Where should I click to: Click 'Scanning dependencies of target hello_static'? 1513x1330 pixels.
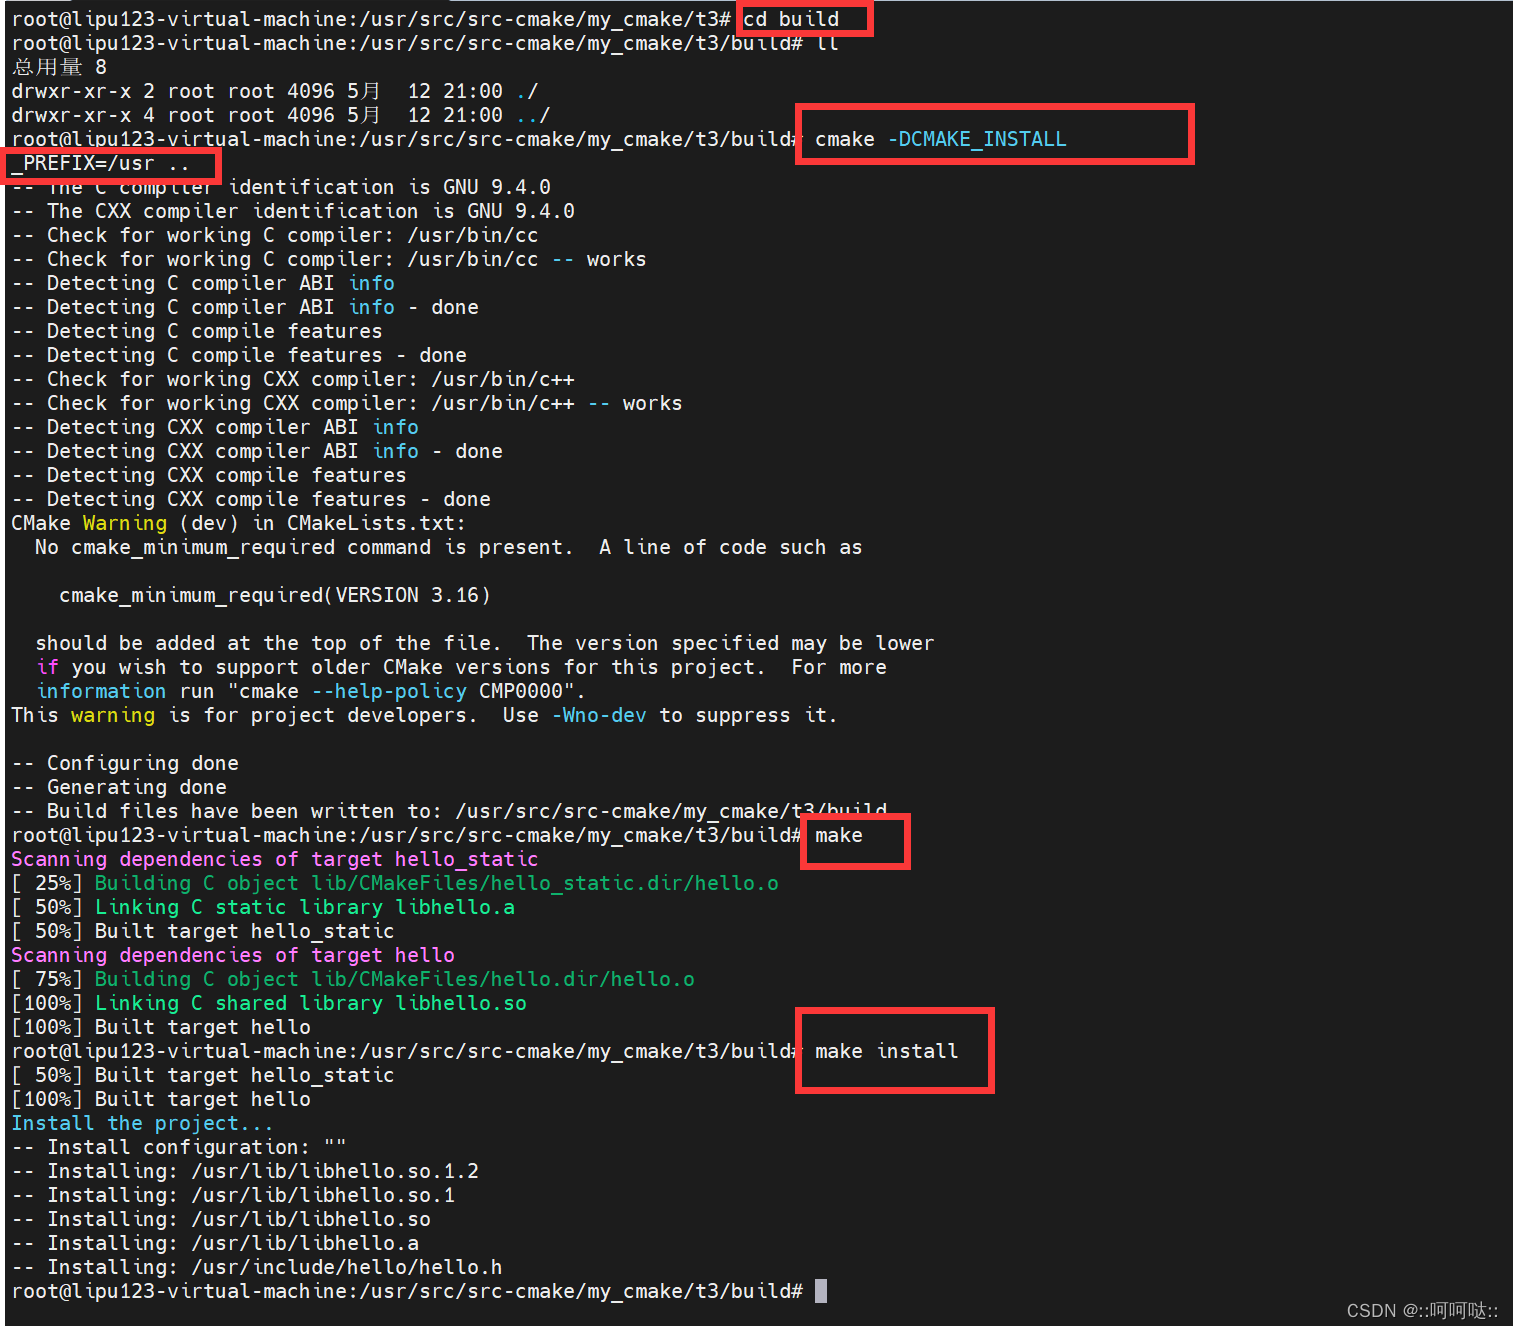[275, 859]
